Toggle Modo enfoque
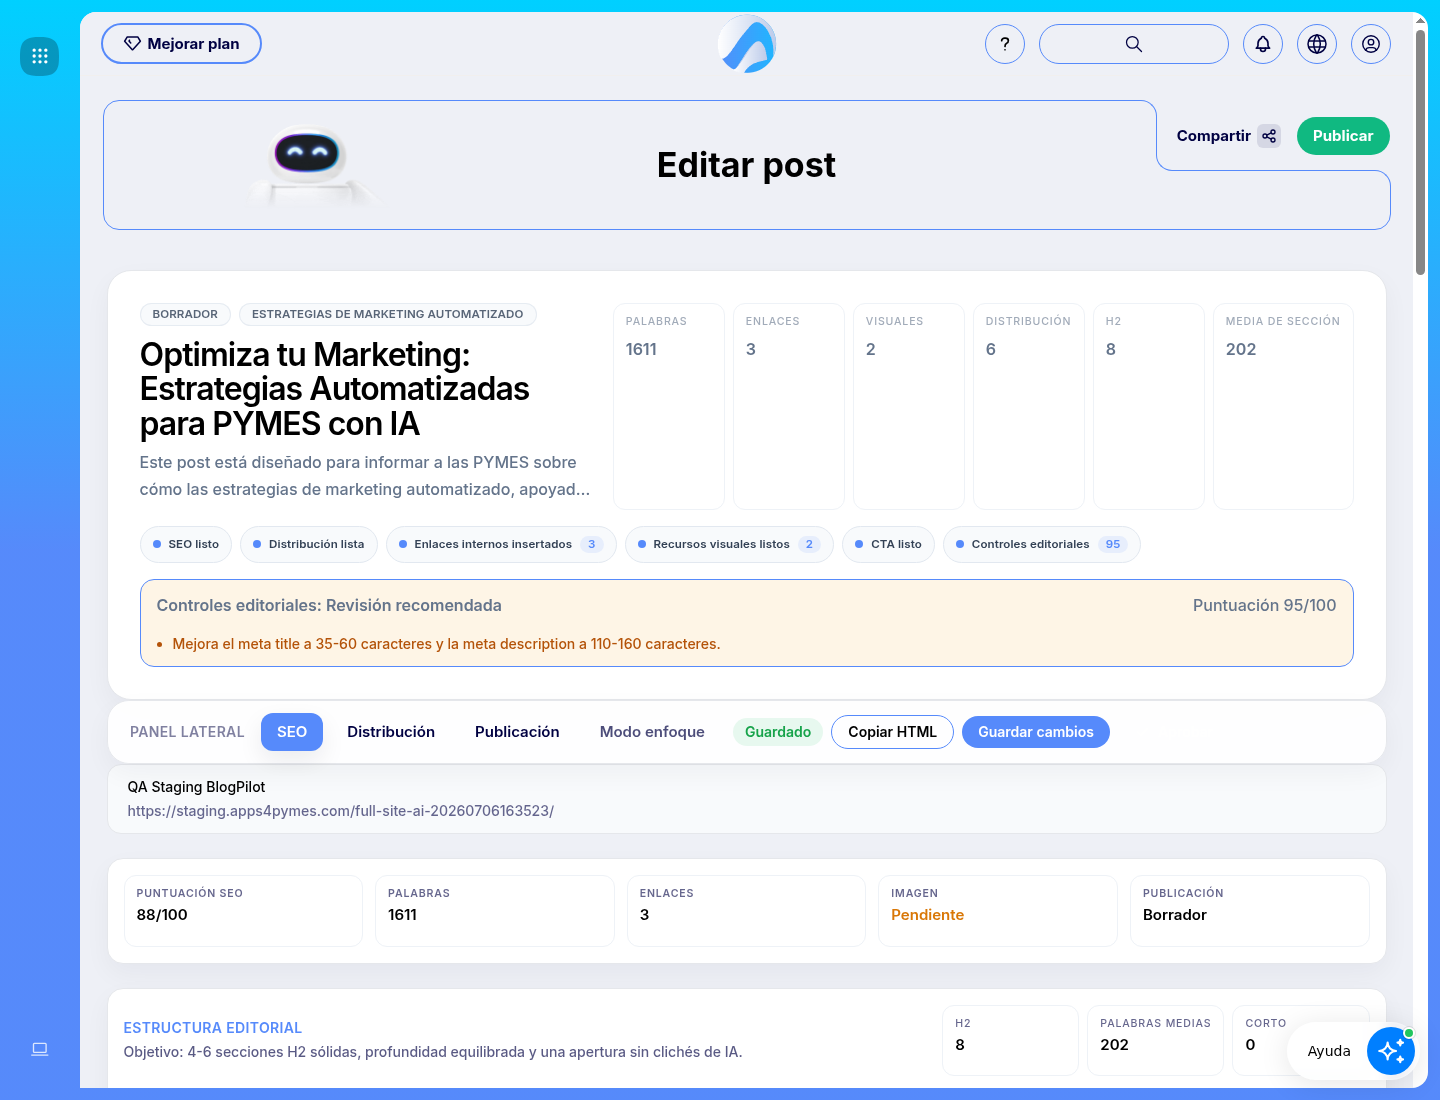 (x=652, y=732)
